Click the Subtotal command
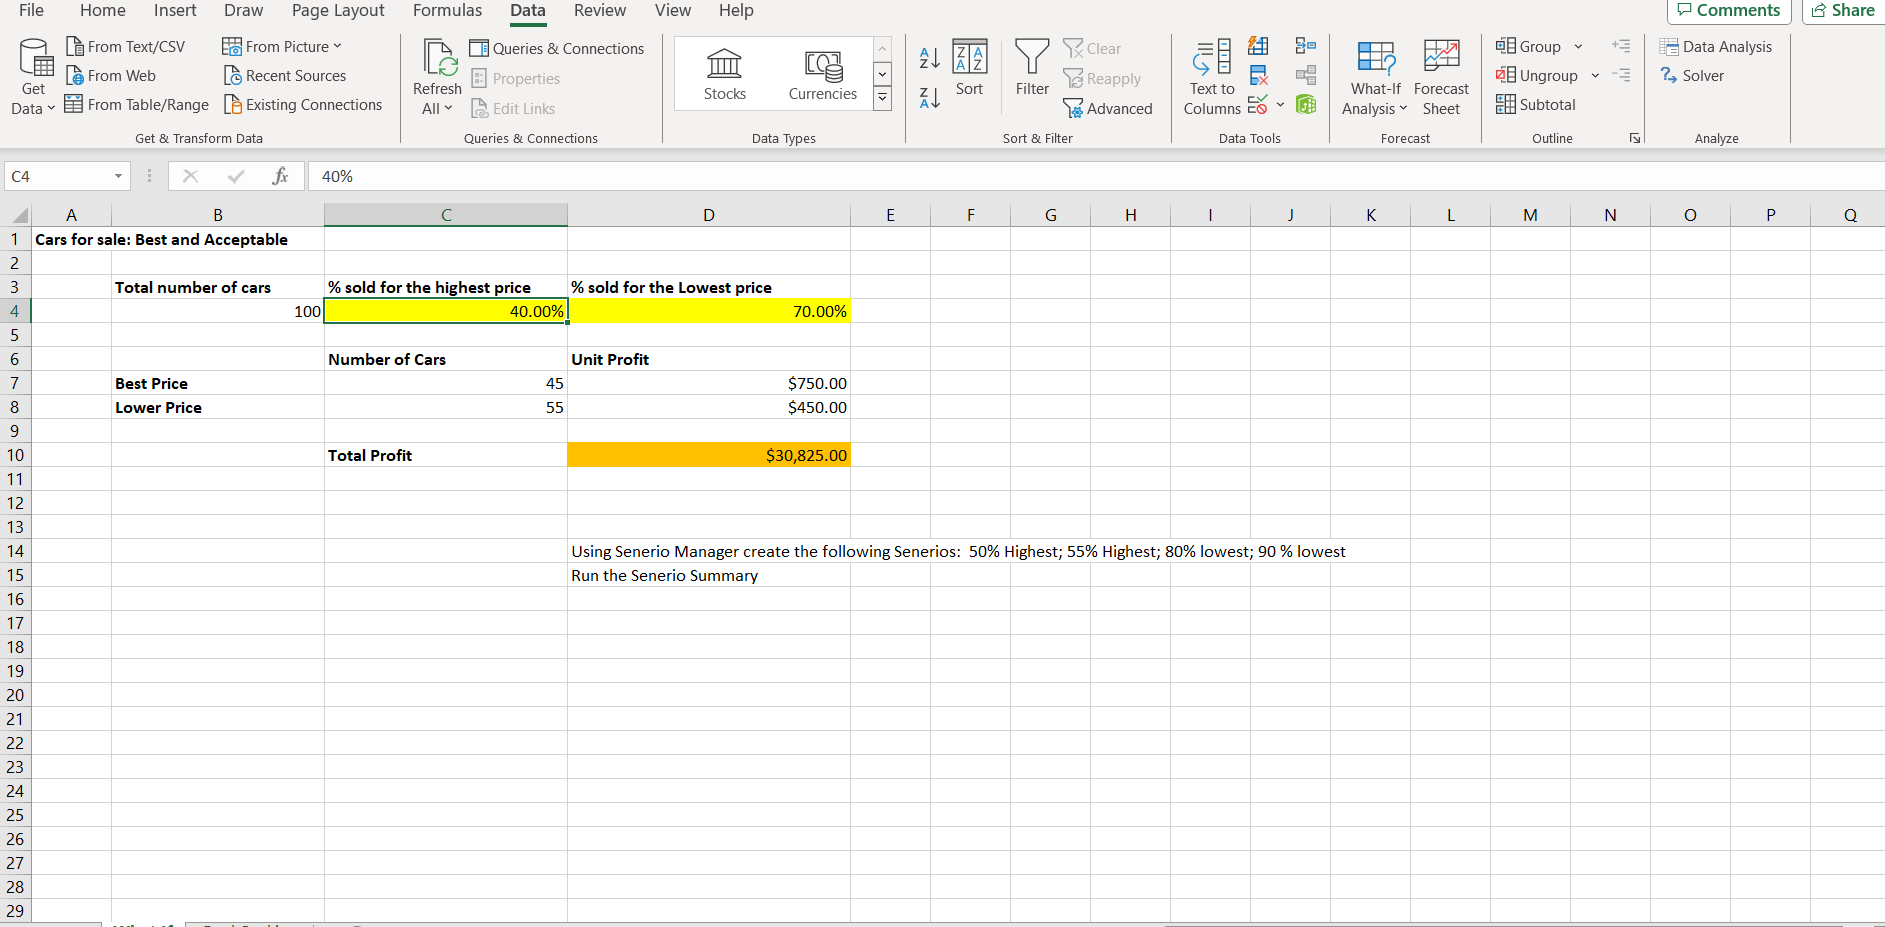 1536,105
